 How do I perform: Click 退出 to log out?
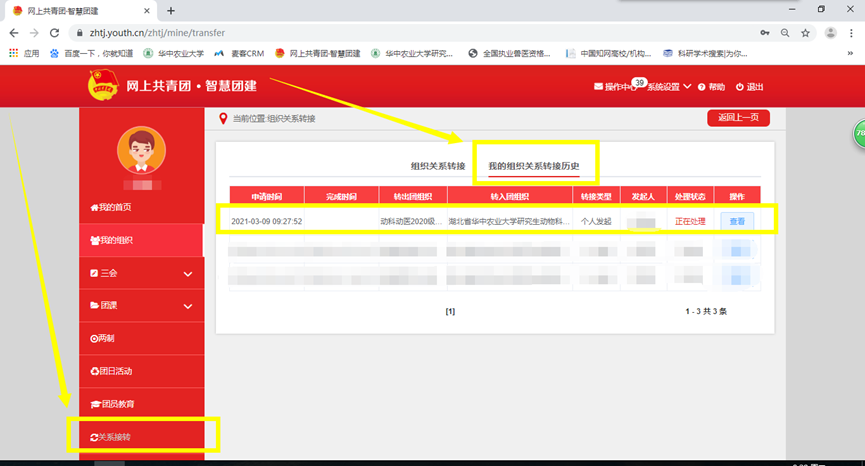coord(749,87)
